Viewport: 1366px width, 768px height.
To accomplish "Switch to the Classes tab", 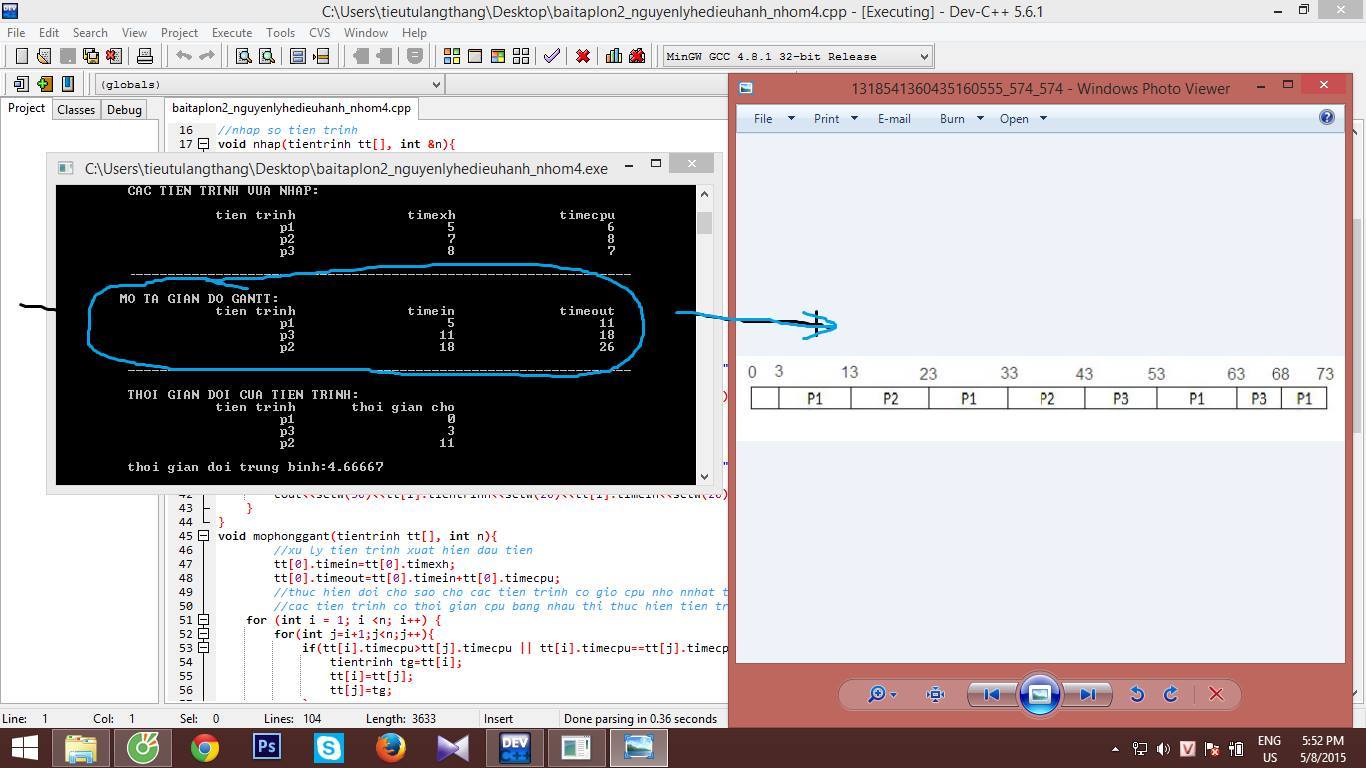I will (76, 109).
